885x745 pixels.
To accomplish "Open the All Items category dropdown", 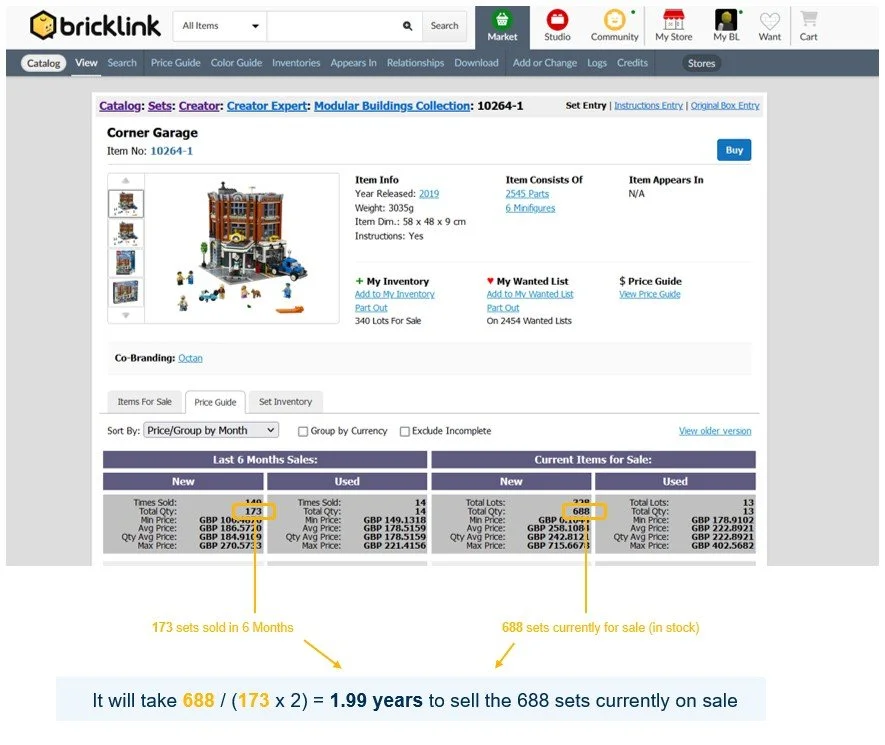I will (220, 26).
